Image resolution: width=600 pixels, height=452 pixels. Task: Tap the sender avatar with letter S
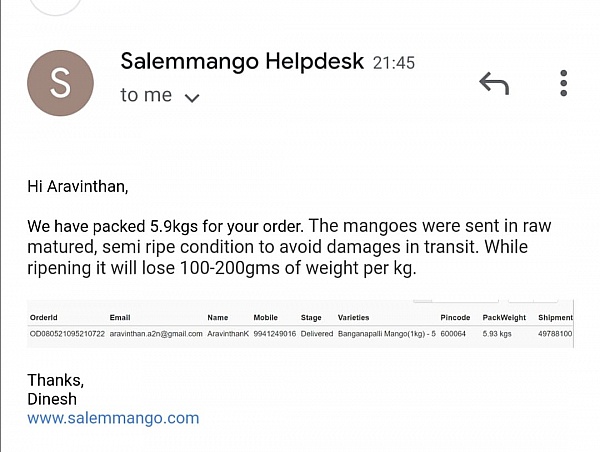point(60,84)
